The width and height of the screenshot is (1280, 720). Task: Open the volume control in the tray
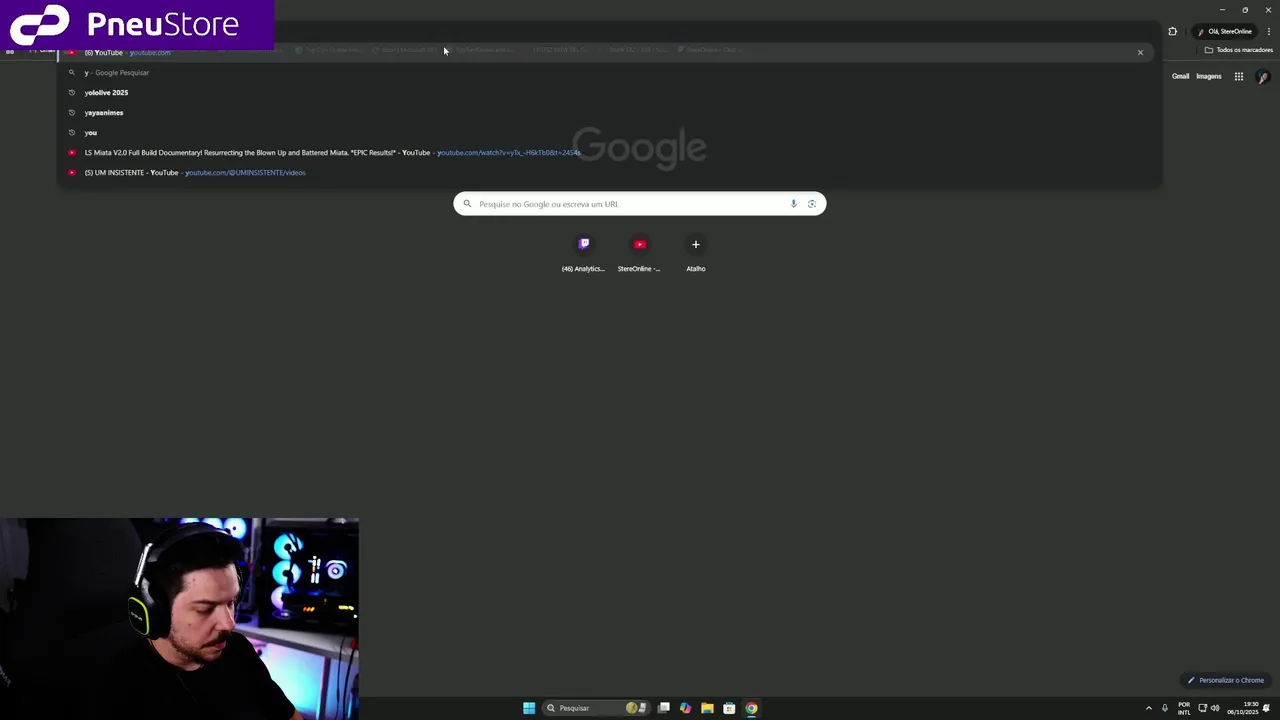point(1215,708)
